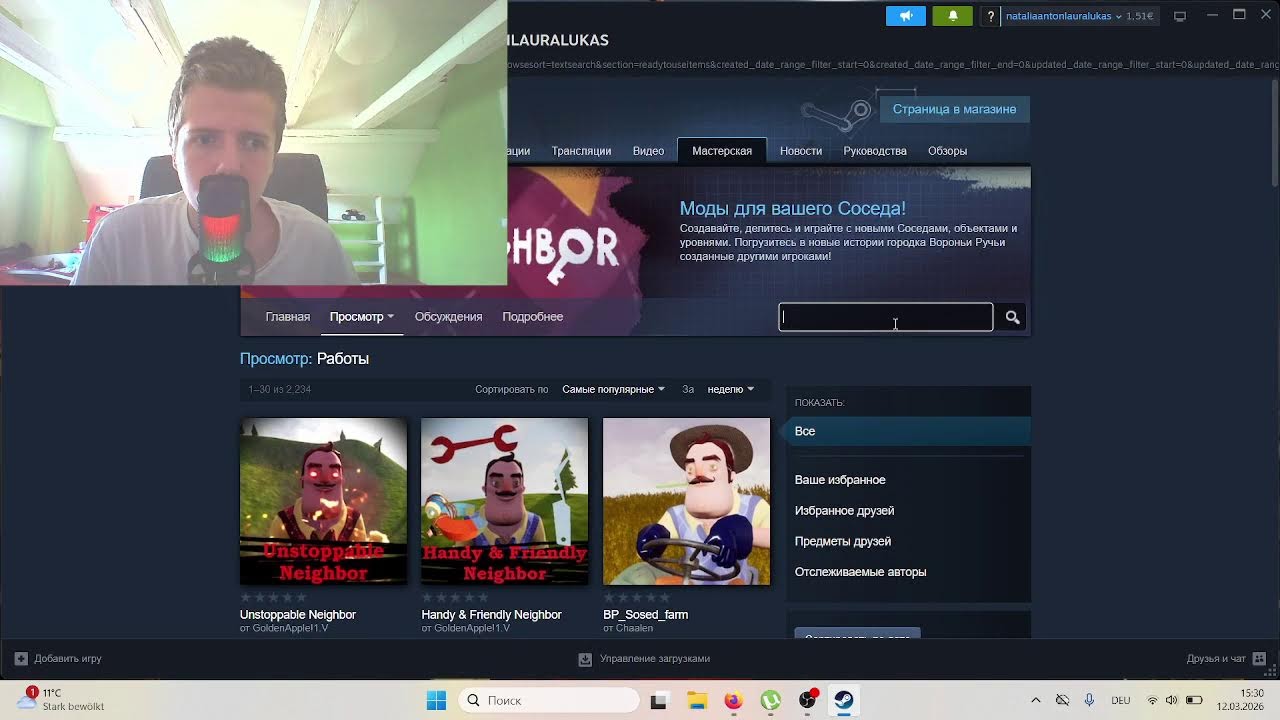Open Unstoppable Neighbor mod thumbnail
This screenshot has width=1280, height=720.
pyautogui.click(x=323, y=501)
